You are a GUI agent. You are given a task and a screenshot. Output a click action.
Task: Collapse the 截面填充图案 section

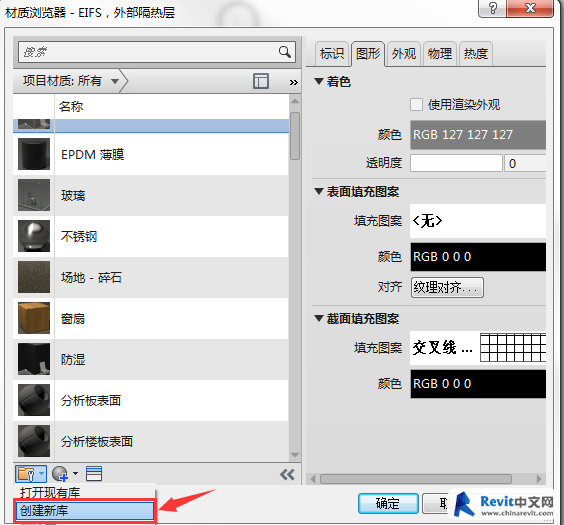(319, 318)
